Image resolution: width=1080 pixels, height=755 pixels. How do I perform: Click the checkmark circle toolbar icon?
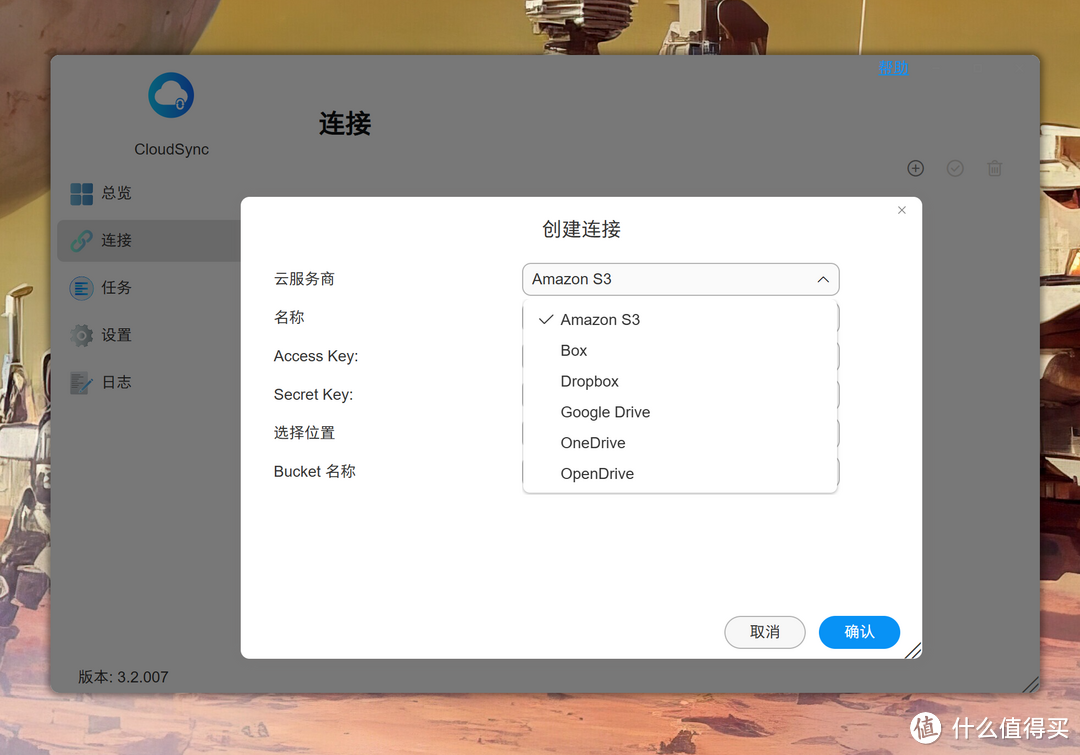[x=955, y=168]
